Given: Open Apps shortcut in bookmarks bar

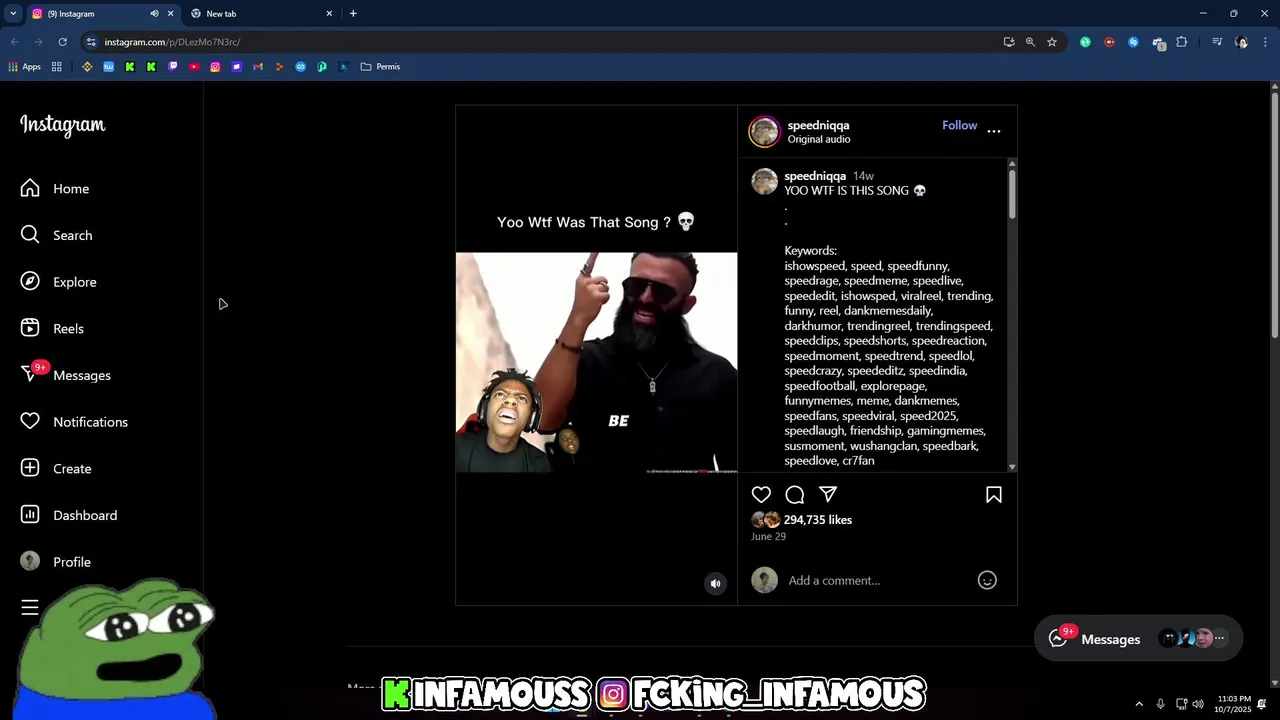Looking at the screenshot, I should (24, 67).
